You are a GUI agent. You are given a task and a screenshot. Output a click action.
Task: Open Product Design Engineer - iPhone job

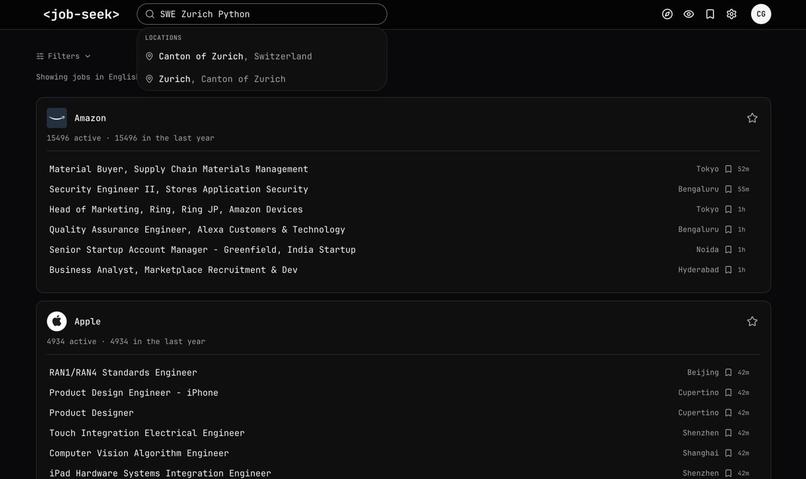pos(134,393)
